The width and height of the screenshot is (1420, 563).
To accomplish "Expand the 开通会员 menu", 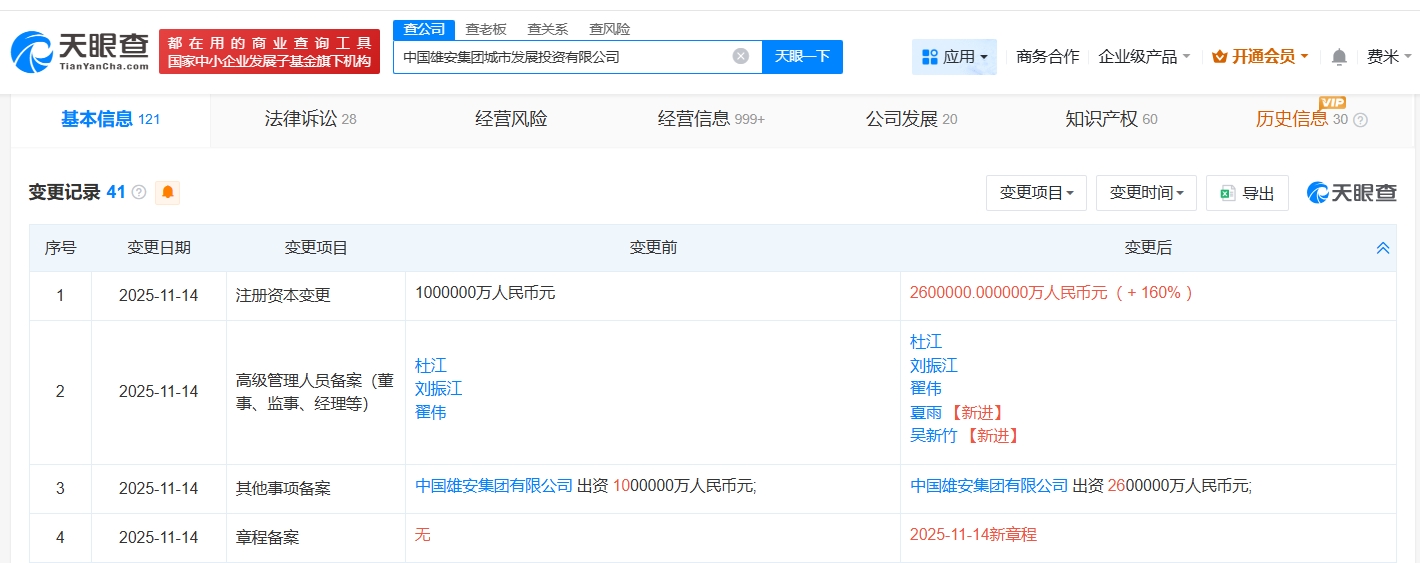I will click(x=1260, y=57).
